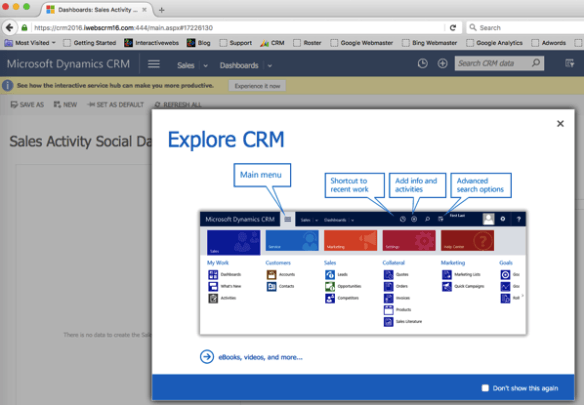Go back with browser back arrow

(9, 28)
